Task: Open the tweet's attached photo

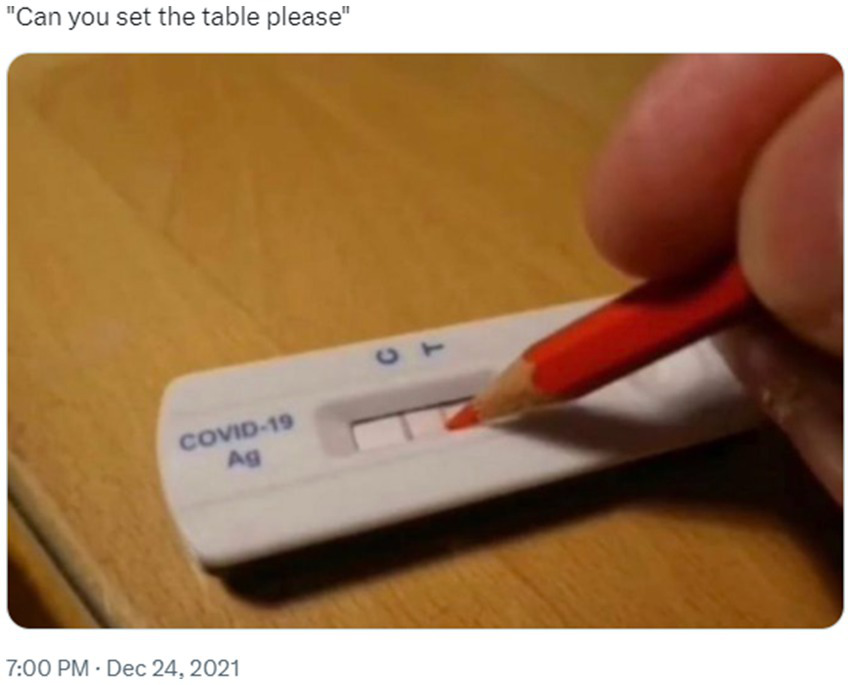Action: pos(425,341)
